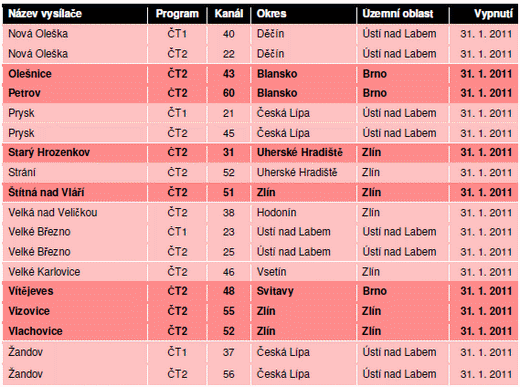
Task: Select the Program column header
Action: click(177, 14)
